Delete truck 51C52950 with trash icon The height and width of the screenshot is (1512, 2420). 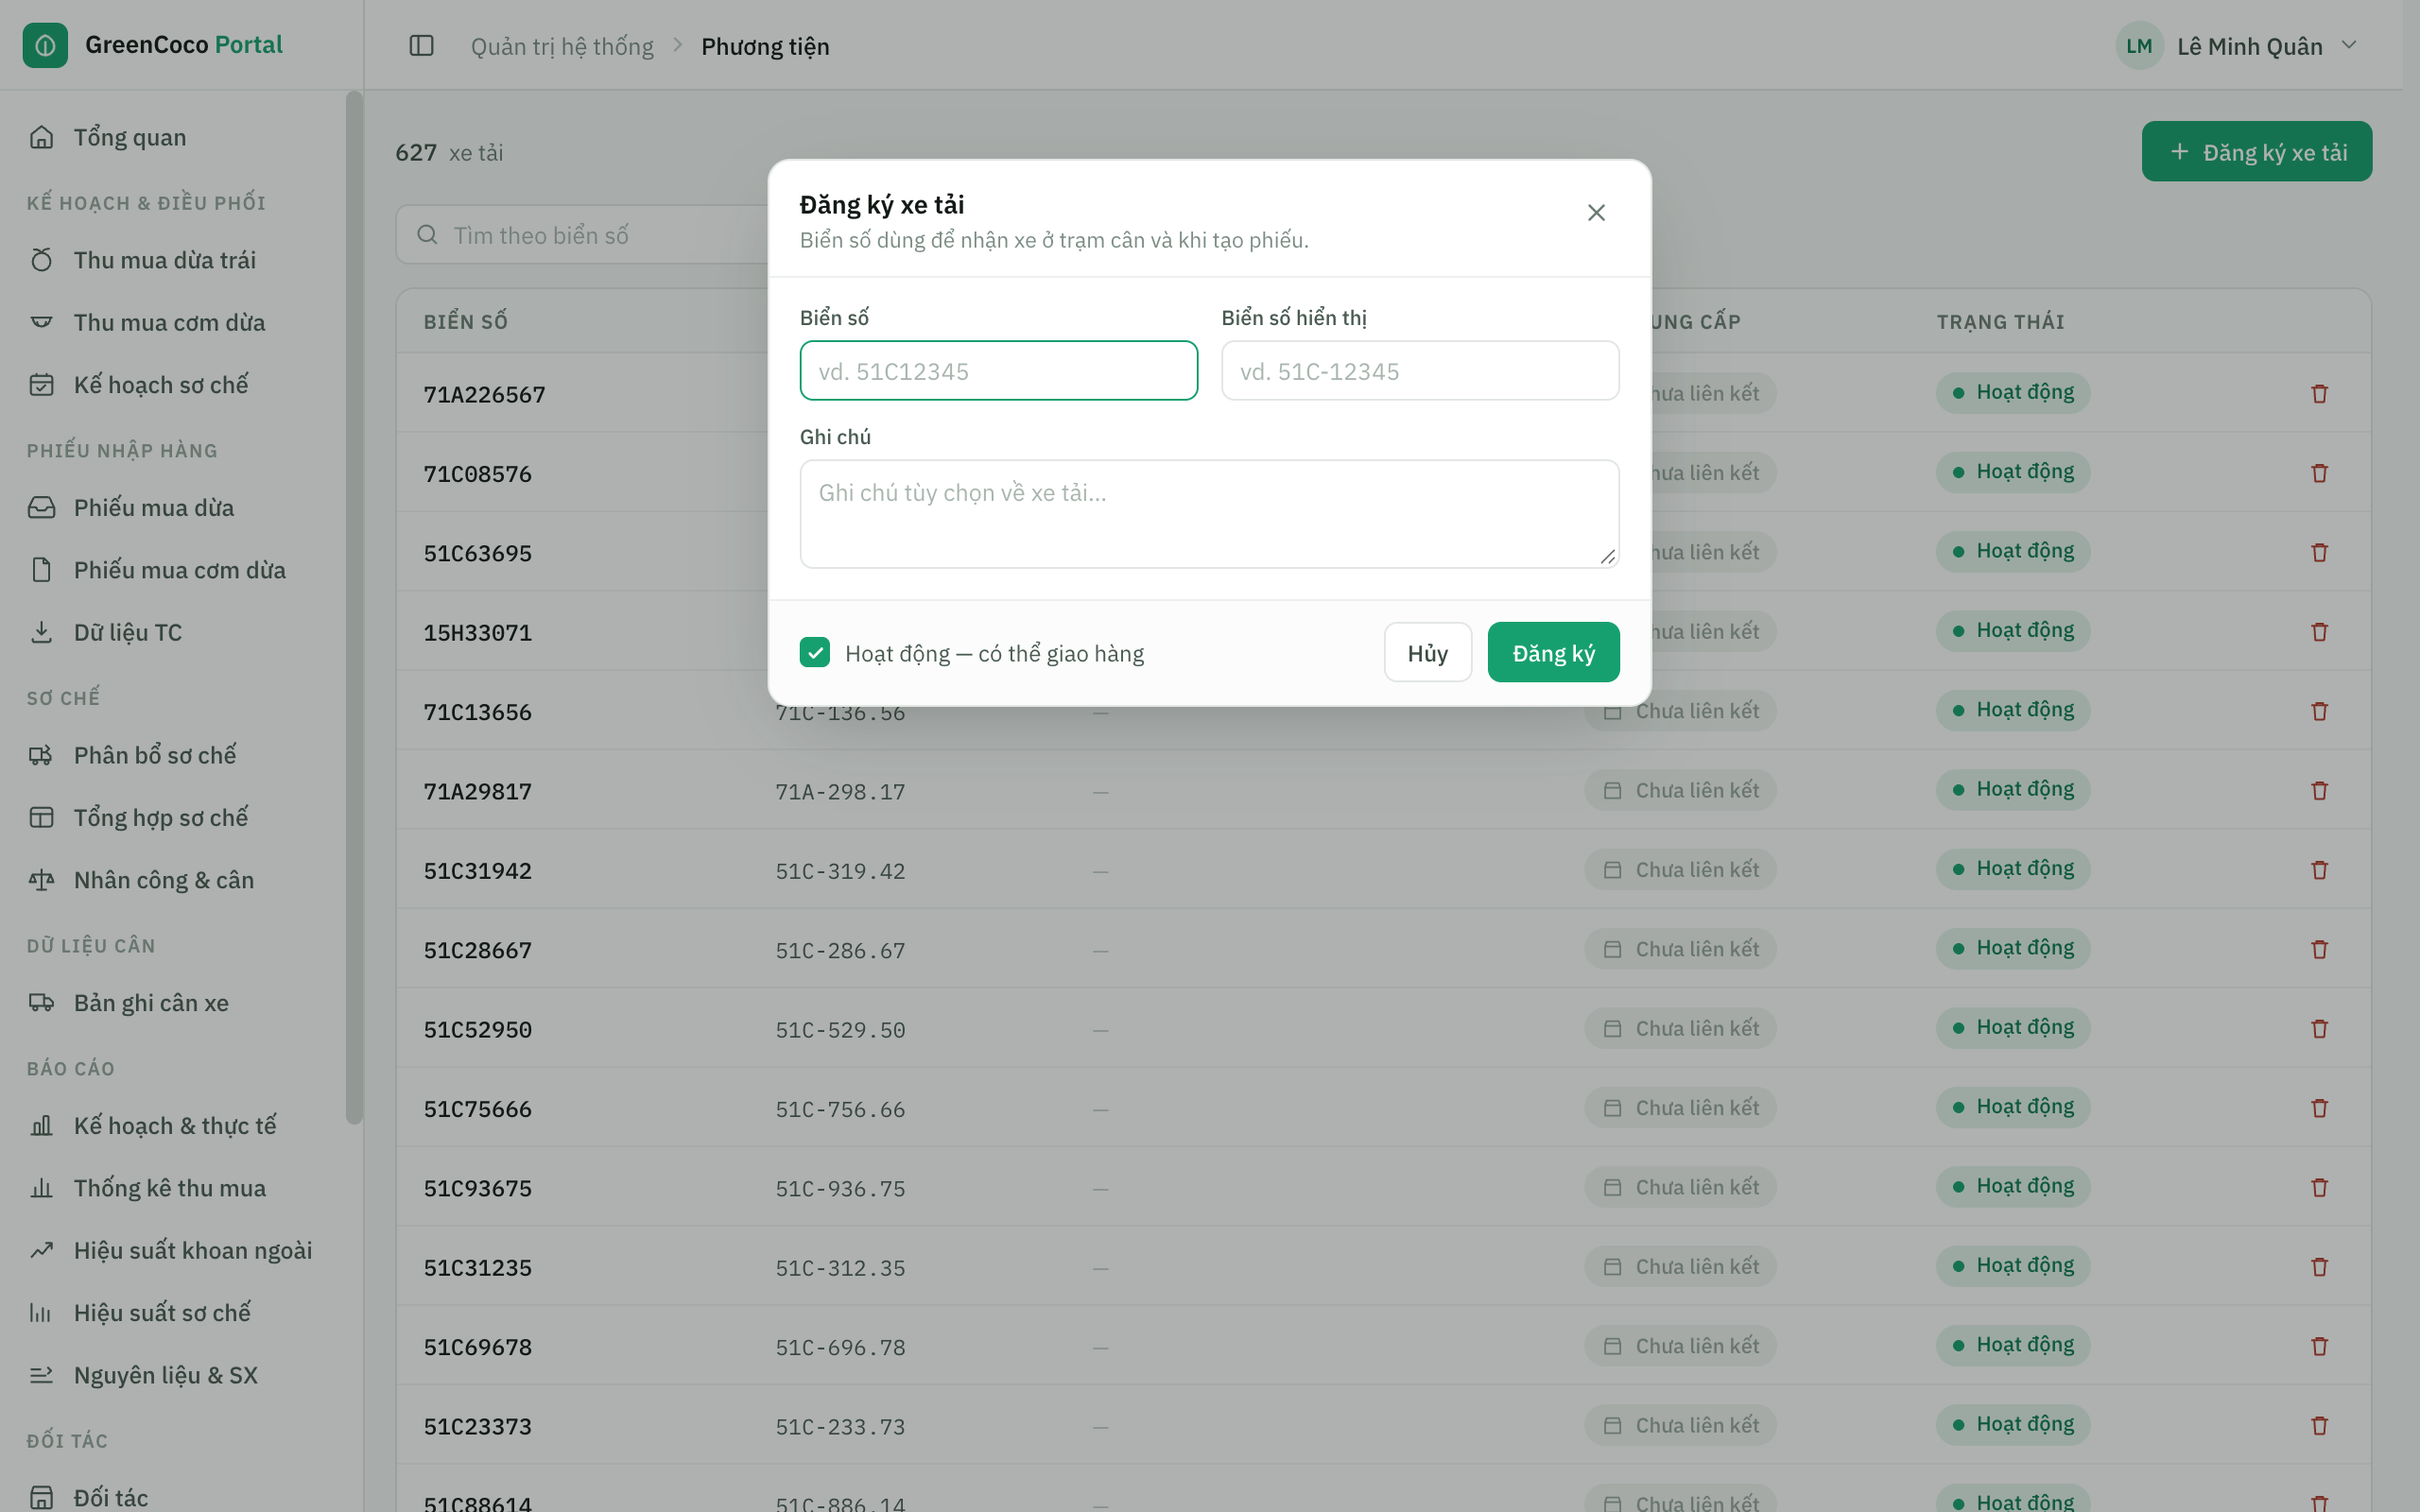point(2320,1028)
